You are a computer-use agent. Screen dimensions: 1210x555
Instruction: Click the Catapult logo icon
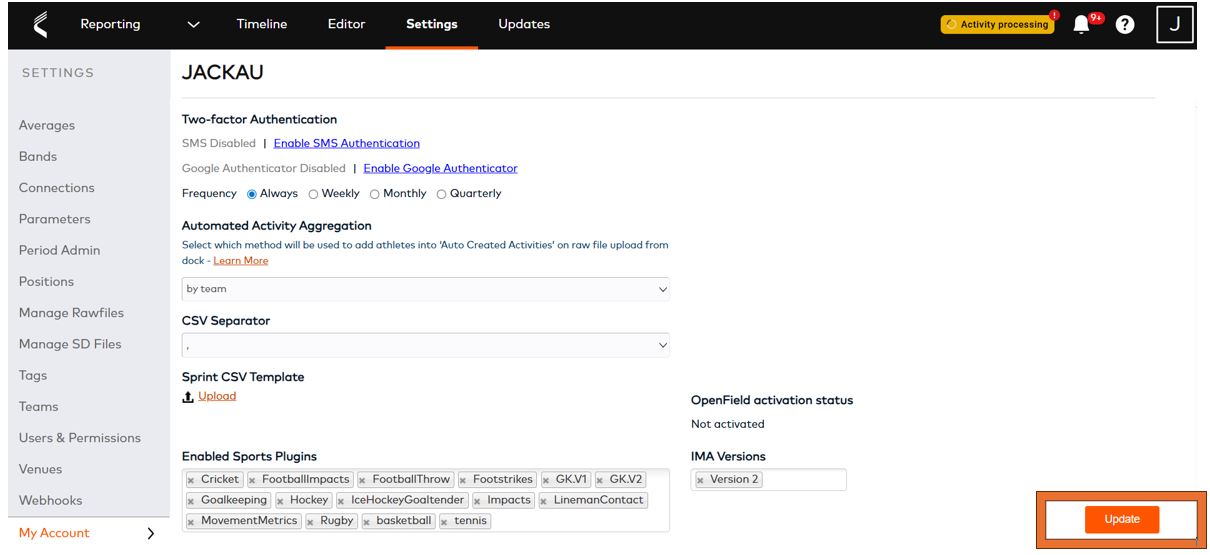point(41,24)
